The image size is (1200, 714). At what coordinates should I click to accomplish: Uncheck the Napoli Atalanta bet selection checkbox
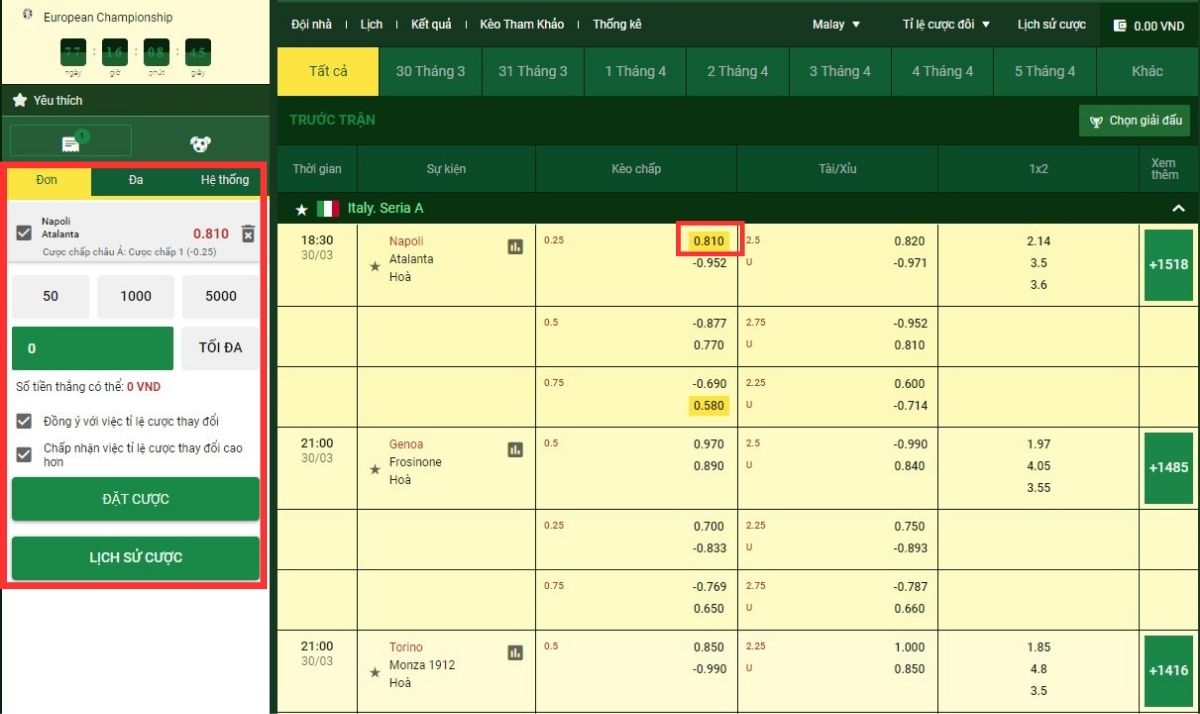click(x=25, y=233)
